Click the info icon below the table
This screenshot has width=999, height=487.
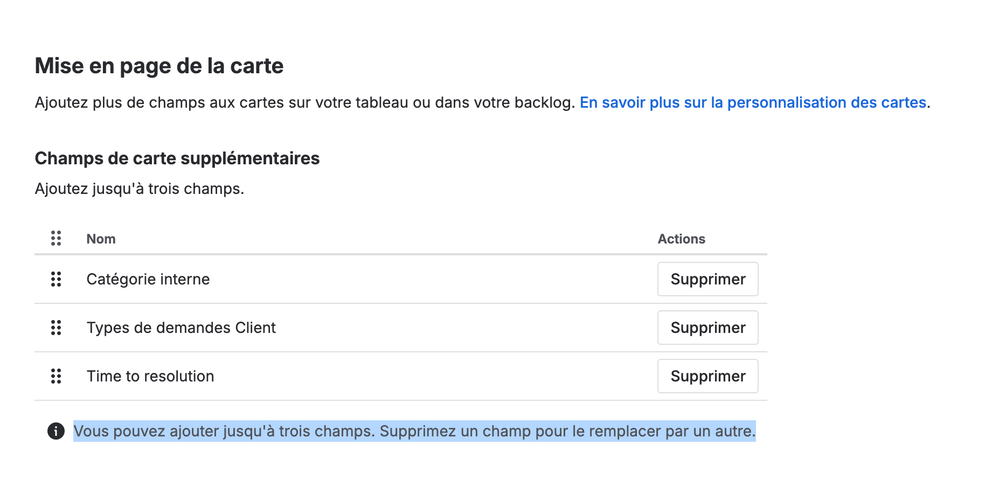coord(56,432)
